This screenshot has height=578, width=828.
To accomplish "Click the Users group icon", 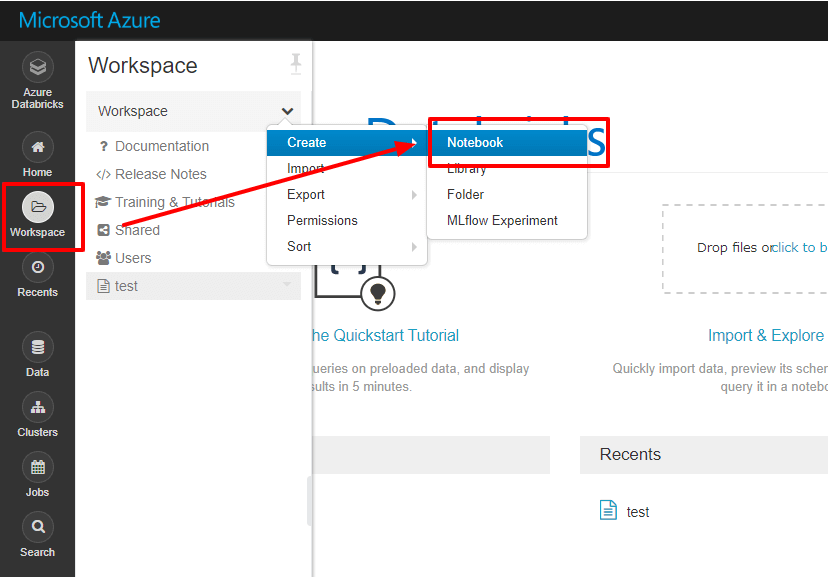I will pyautogui.click(x=104, y=258).
